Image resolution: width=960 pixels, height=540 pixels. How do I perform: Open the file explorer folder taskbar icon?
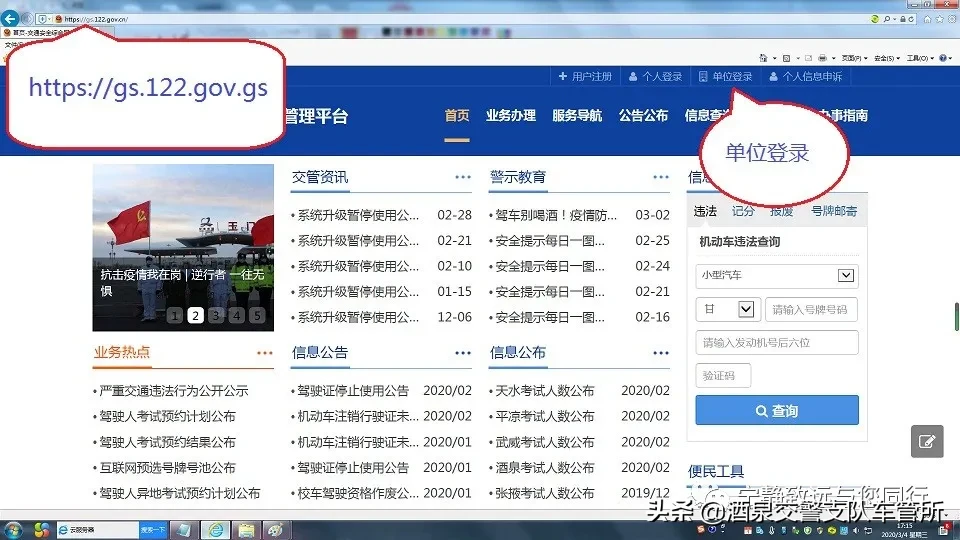[x=246, y=530]
